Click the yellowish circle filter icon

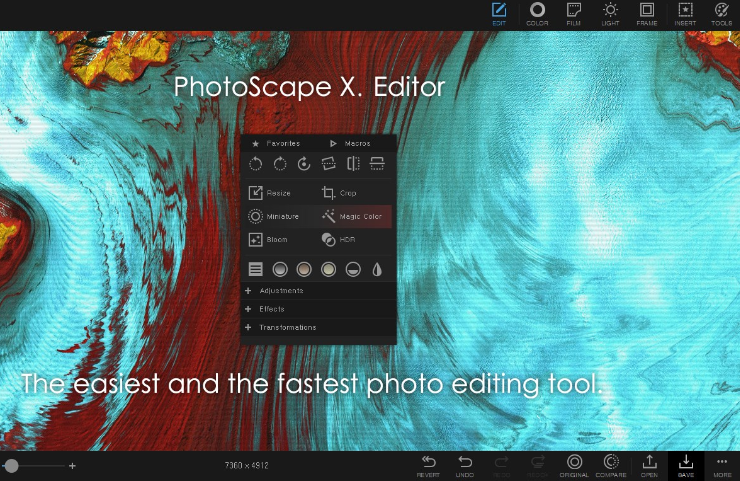328,270
